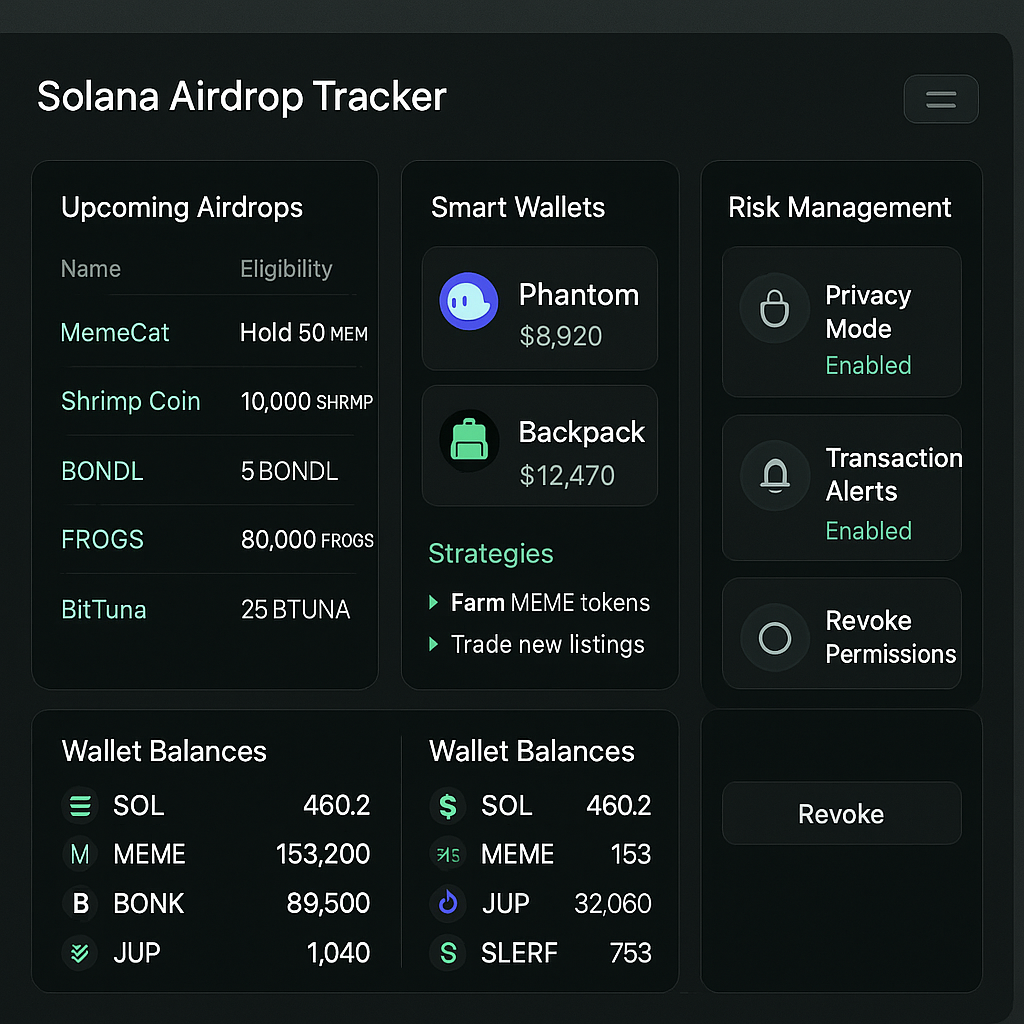Click MEME balance 153,200

tap(323, 854)
